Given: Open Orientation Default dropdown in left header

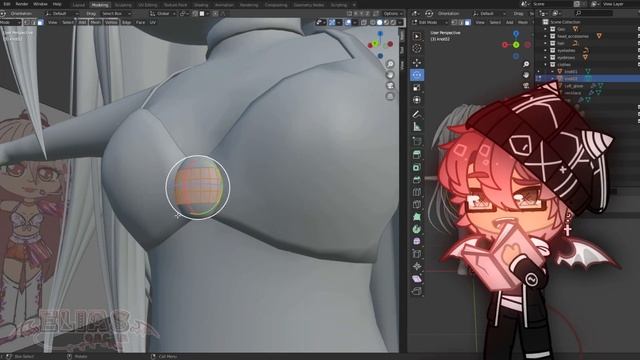Looking at the screenshot, I should 61,13.
